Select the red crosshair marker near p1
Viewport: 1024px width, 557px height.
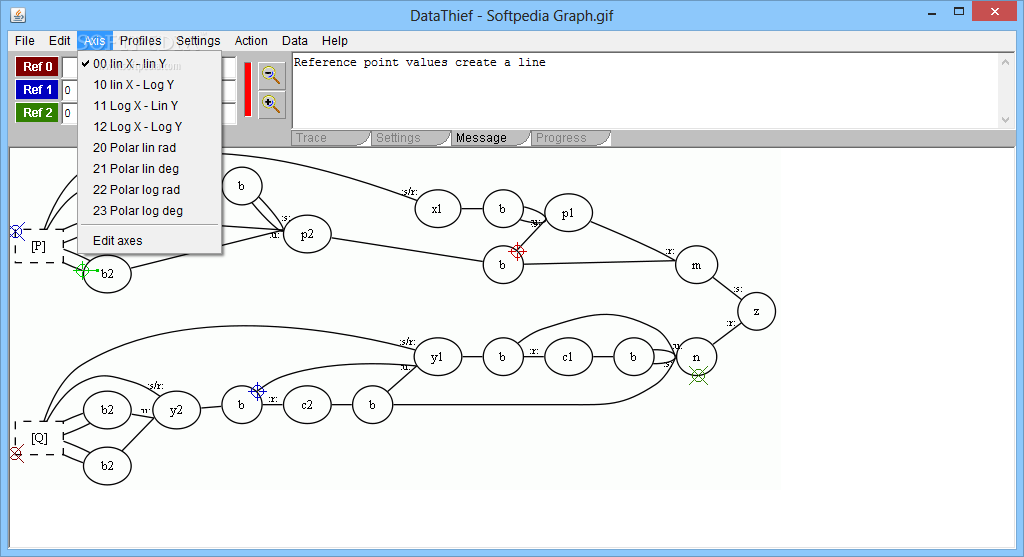coord(517,251)
